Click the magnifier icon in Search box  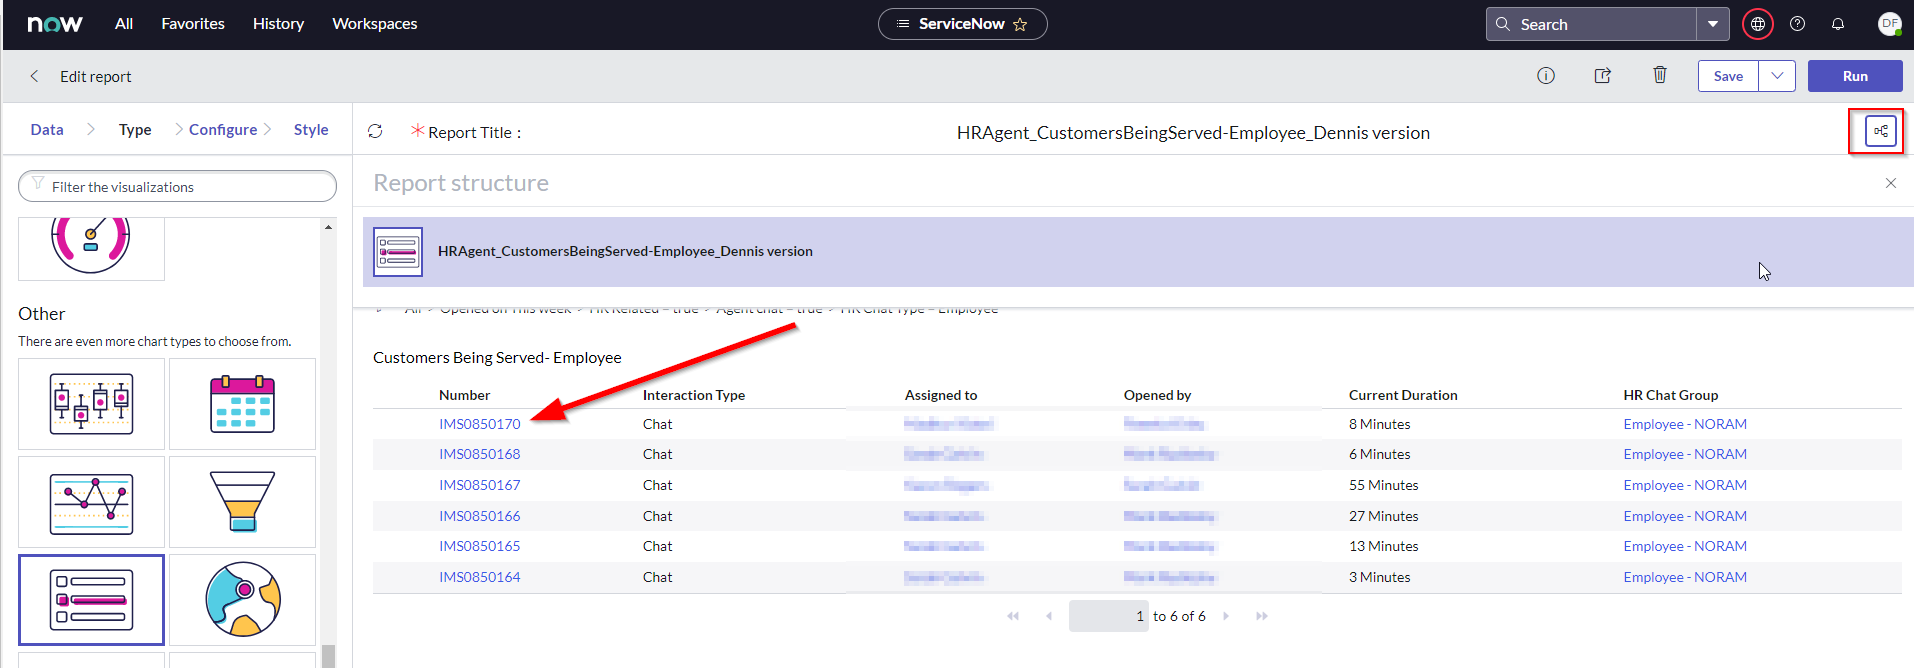[1503, 24]
